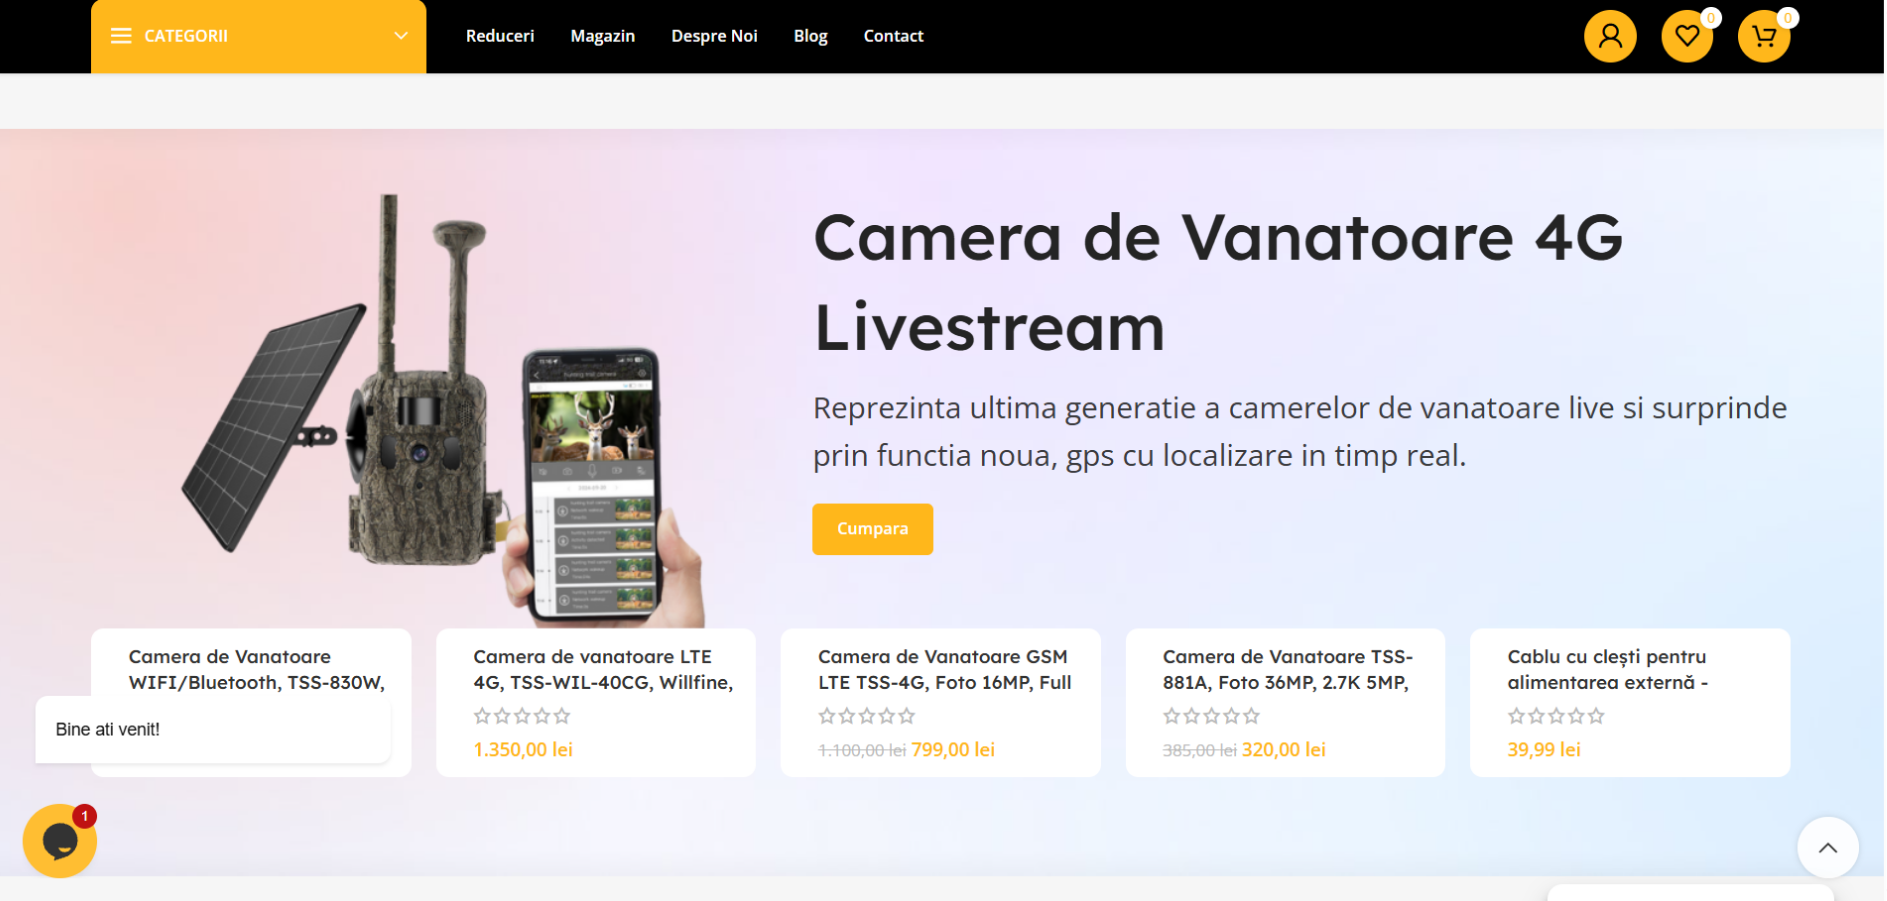The height and width of the screenshot is (901, 1887).
Task: Open the wishlist heart icon
Action: [x=1689, y=36]
